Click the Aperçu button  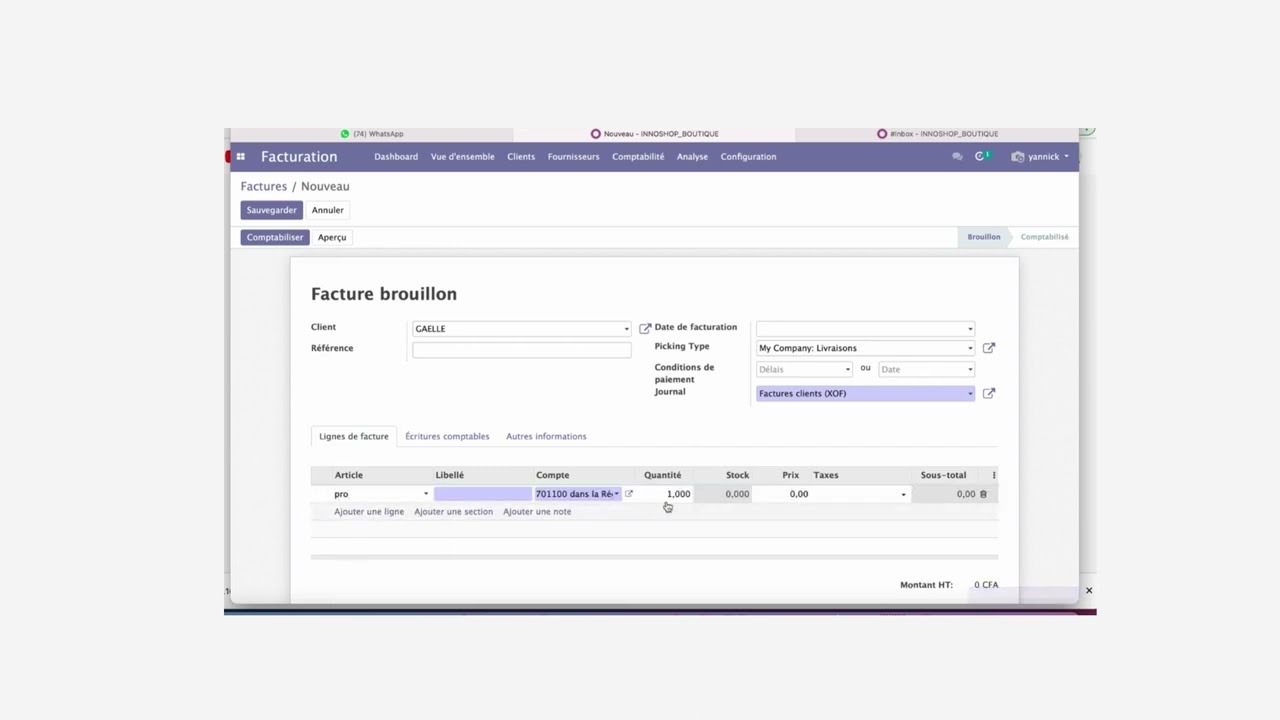[x=332, y=237]
